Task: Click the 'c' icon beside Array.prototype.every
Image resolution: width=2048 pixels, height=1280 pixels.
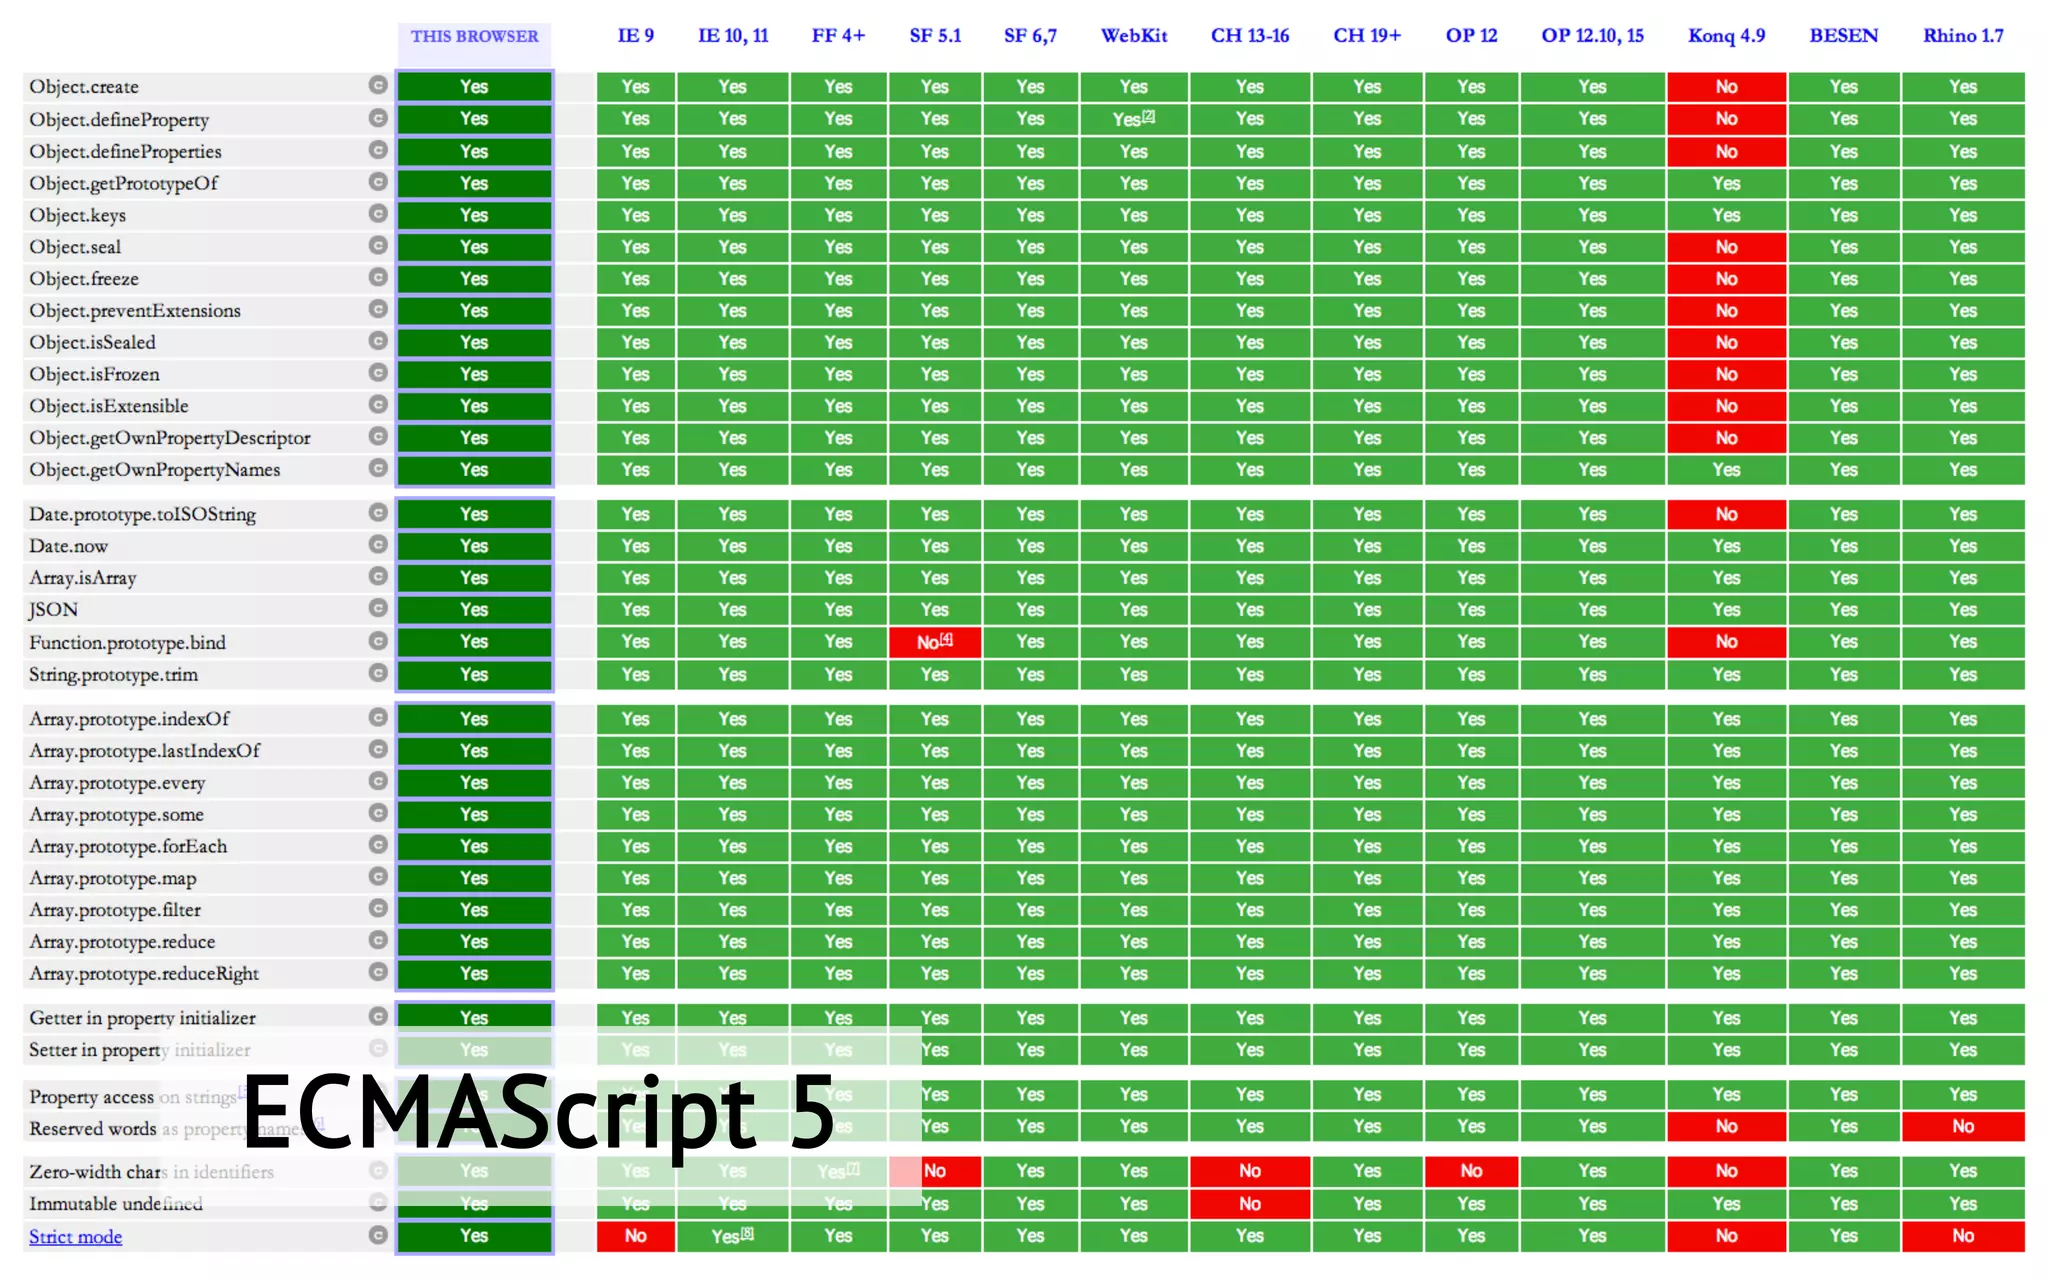Action: [378, 781]
